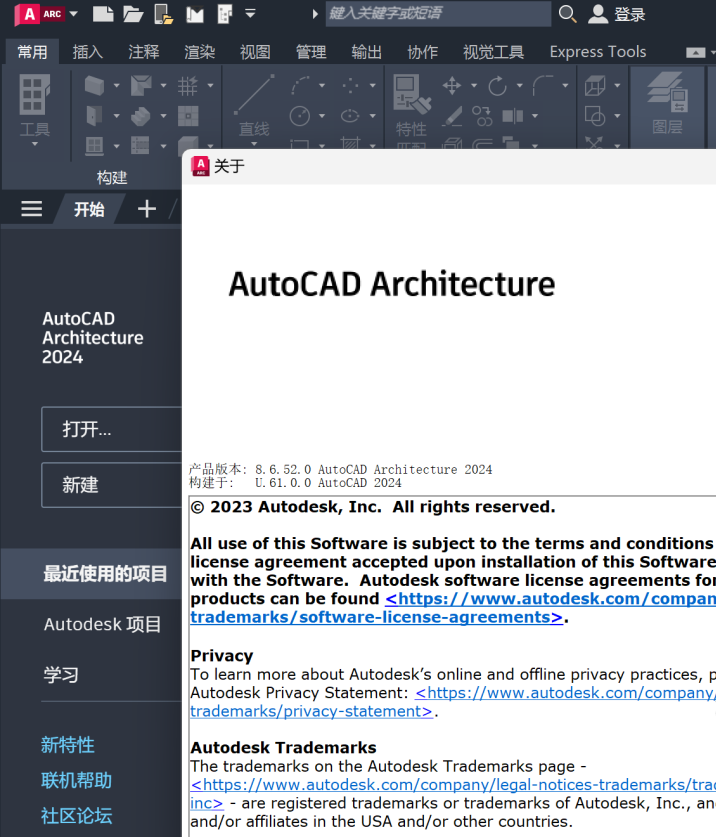Select the Circle draw tool
Image resolution: width=716 pixels, height=837 pixels.
point(300,116)
